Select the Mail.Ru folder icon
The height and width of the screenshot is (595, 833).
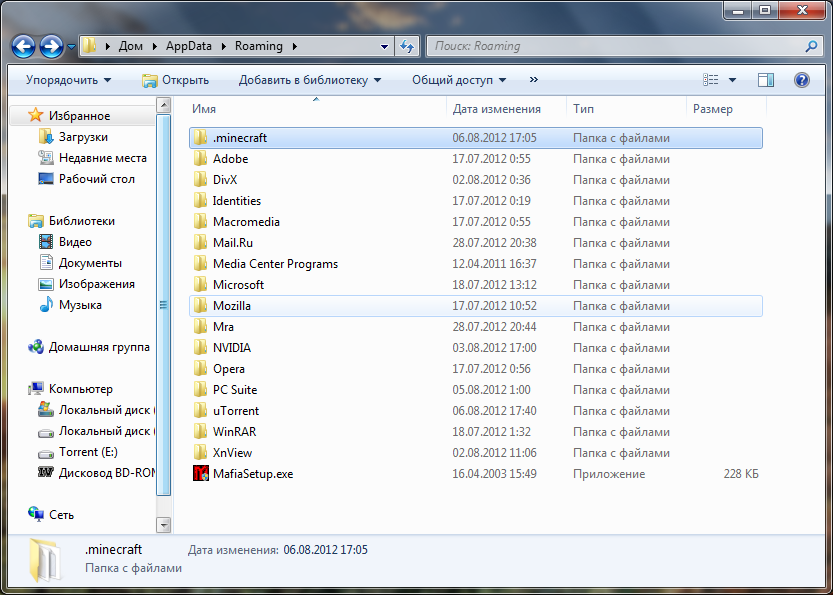tap(200, 243)
